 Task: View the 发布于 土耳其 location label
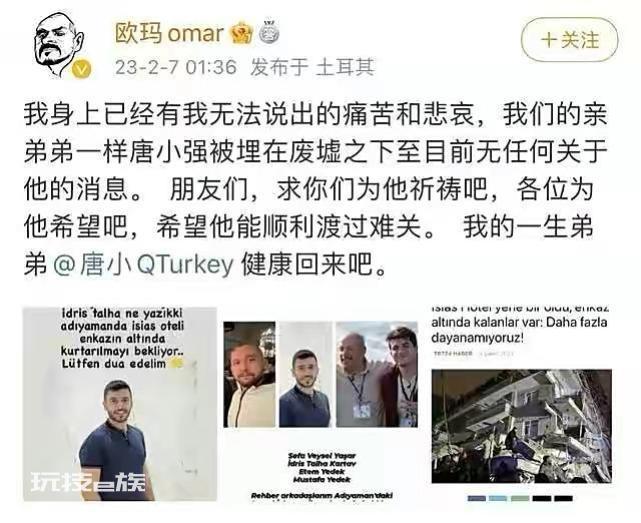point(313,67)
